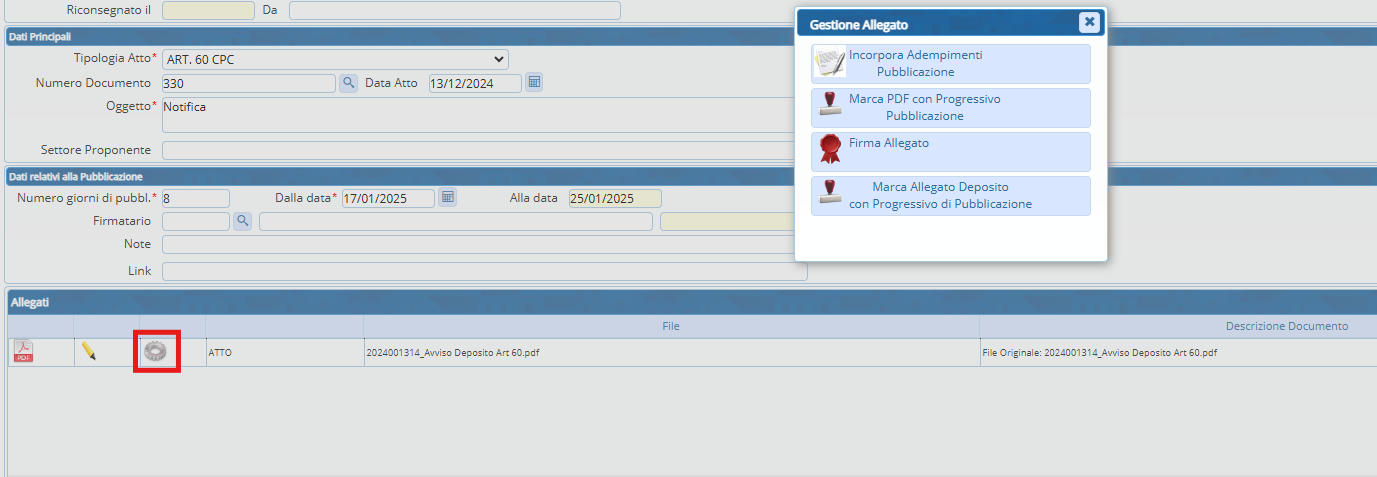Focus the Firmatario name field

point(456,221)
